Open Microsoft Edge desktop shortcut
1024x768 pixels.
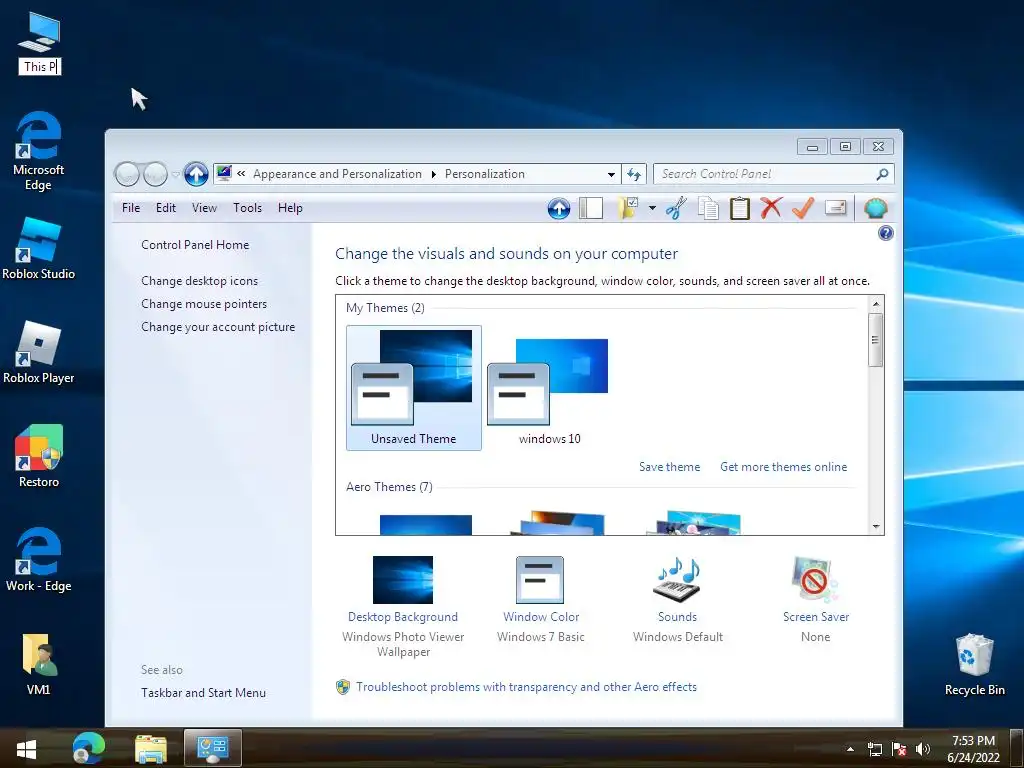(39, 151)
